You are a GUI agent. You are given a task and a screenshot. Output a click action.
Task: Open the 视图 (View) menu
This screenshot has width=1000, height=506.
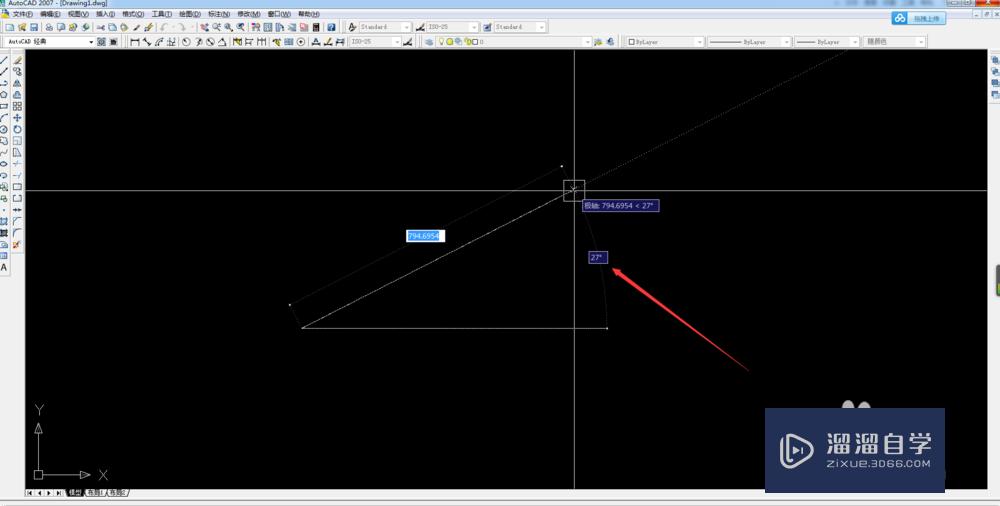click(x=78, y=13)
